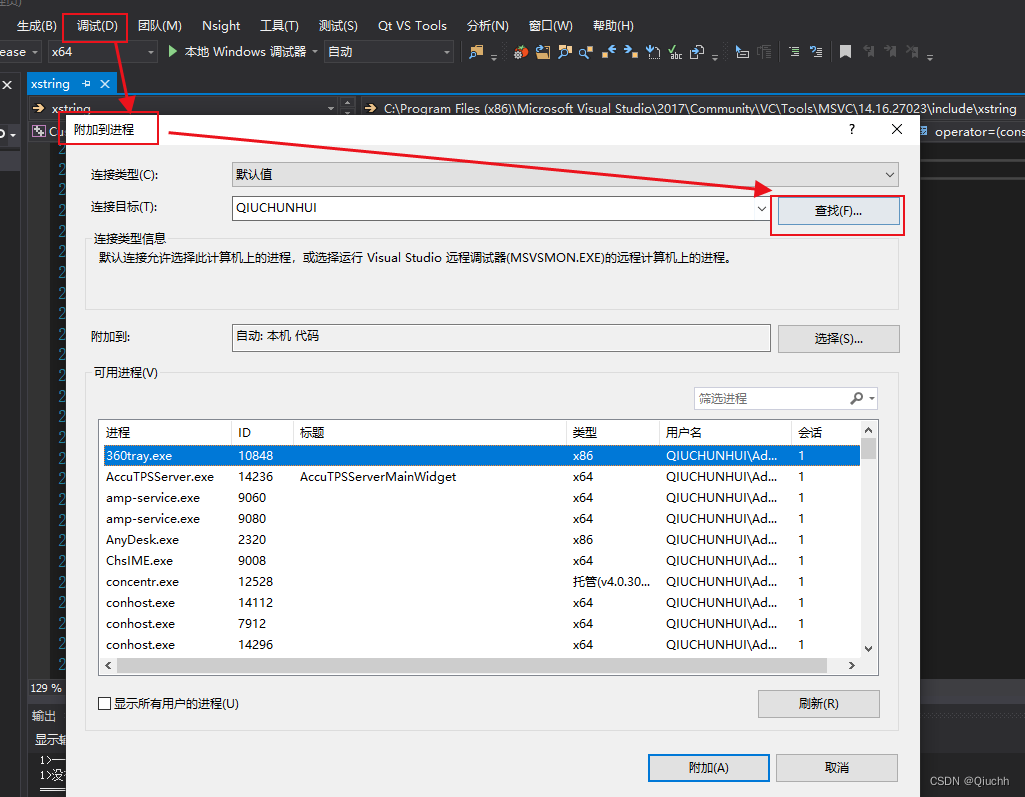Expand the connection type dropdown
1025x797 pixels.
(x=890, y=175)
